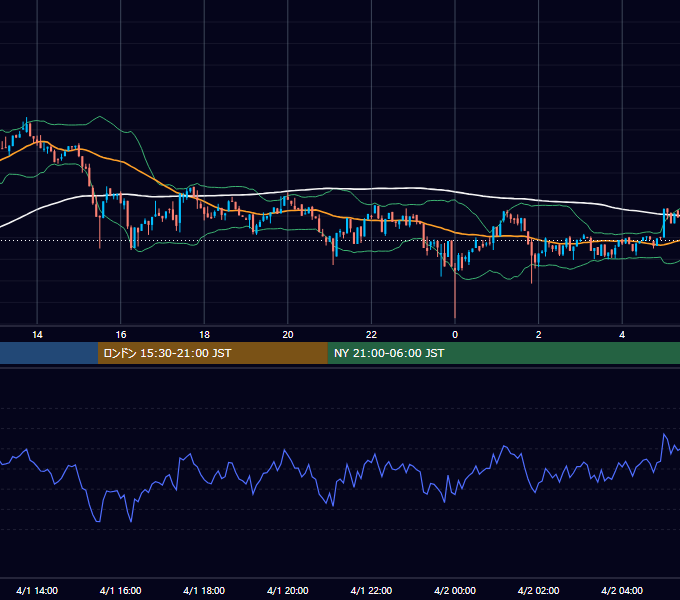Click the 4/2 00:00 label on oscillator axis

(x=455, y=590)
